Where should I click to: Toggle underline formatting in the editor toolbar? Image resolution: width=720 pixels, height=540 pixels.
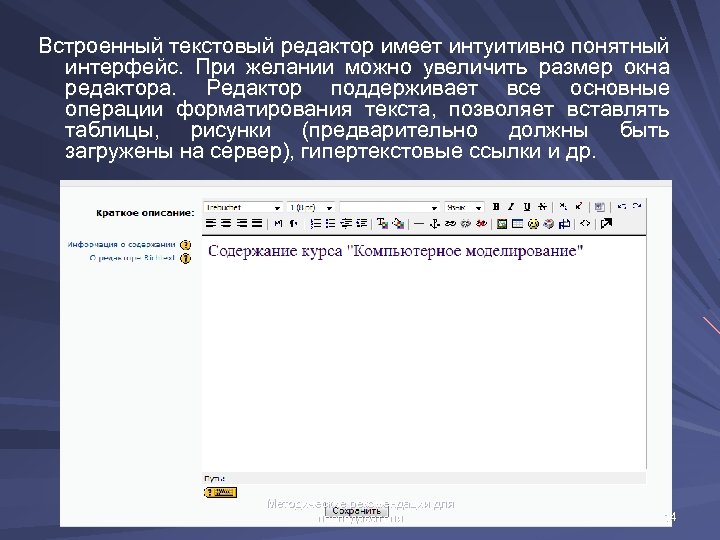click(x=527, y=207)
